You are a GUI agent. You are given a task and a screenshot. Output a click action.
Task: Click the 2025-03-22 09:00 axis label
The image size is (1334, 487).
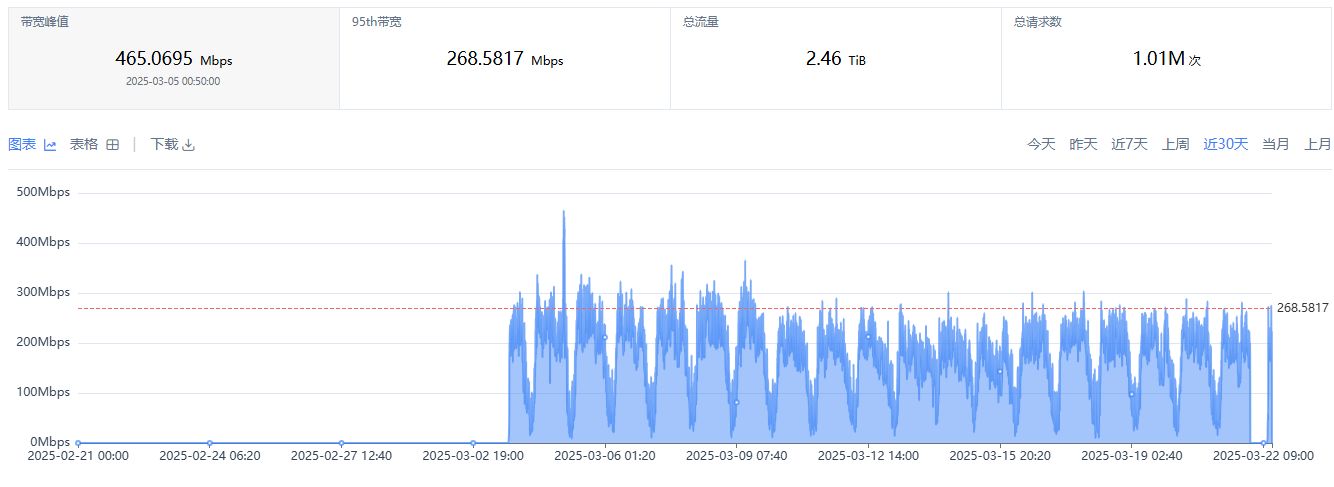(x=1262, y=456)
